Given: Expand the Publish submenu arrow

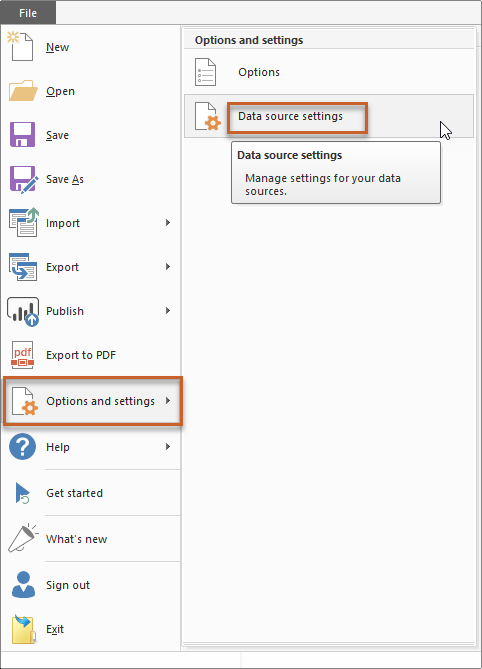Looking at the screenshot, I should (168, 311).
